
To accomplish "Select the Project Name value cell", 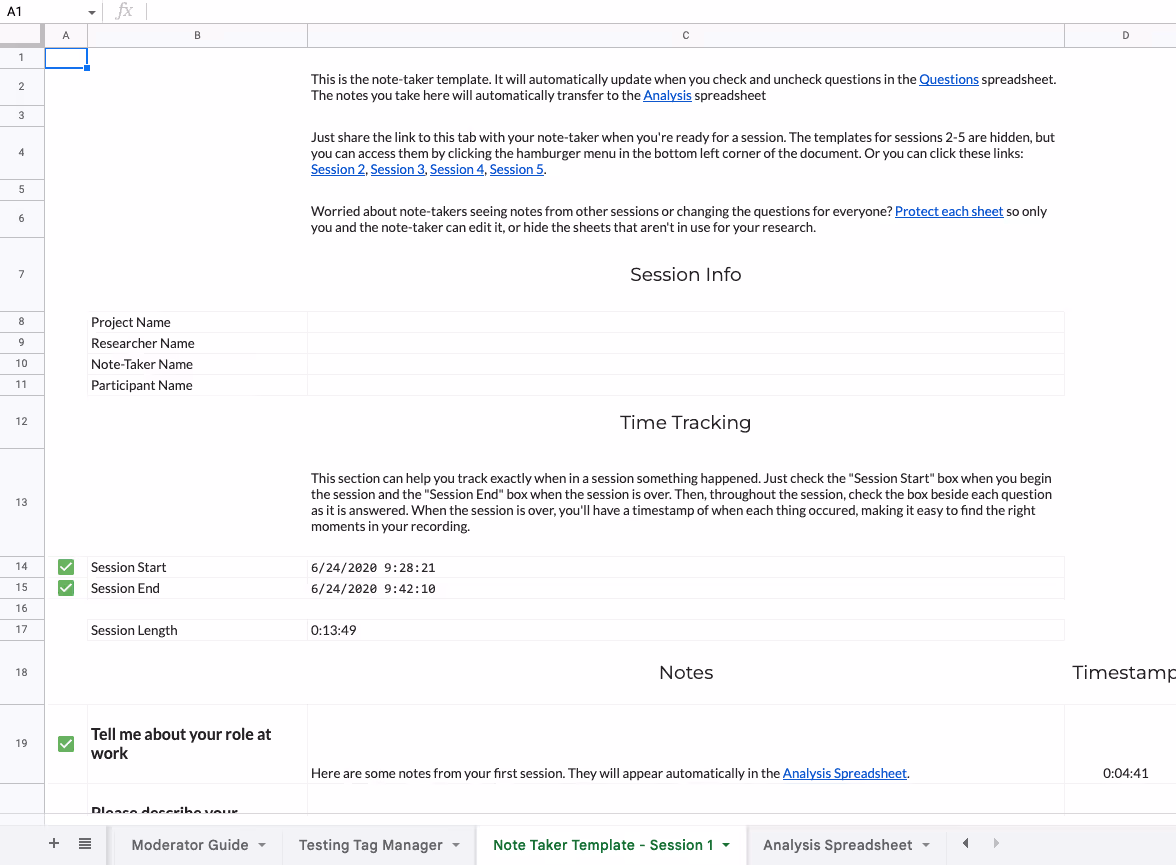I will coord(686,321).
